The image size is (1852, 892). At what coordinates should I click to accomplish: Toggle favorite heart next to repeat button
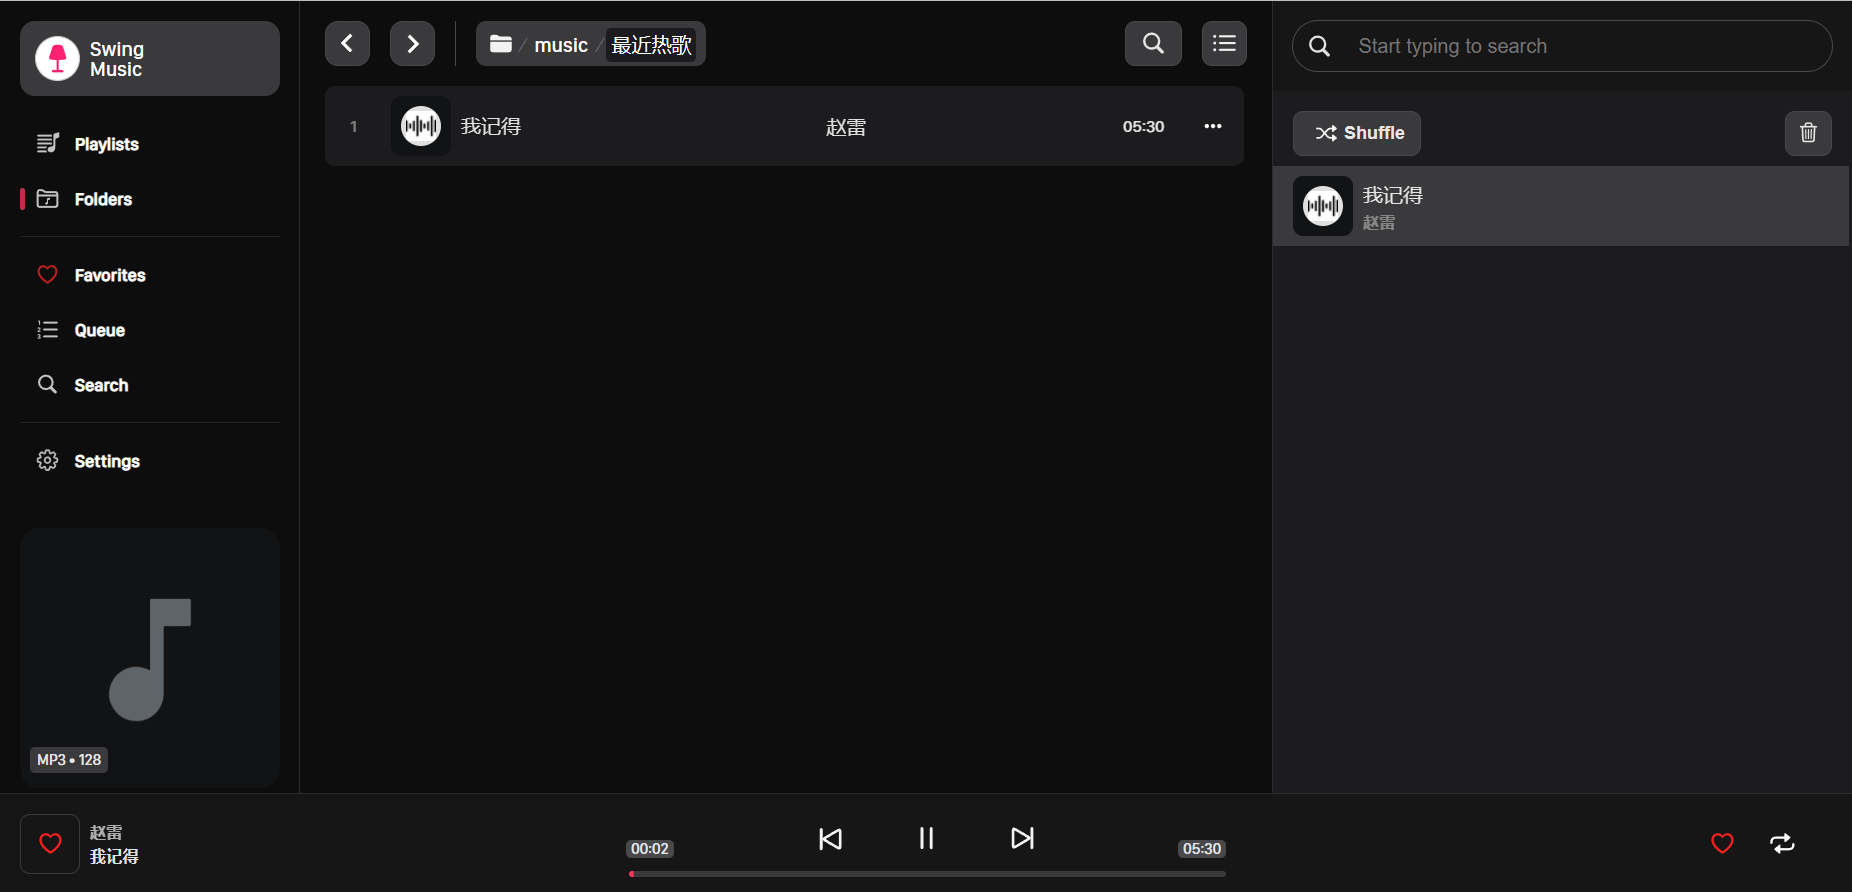click(x=1722, y=843)
